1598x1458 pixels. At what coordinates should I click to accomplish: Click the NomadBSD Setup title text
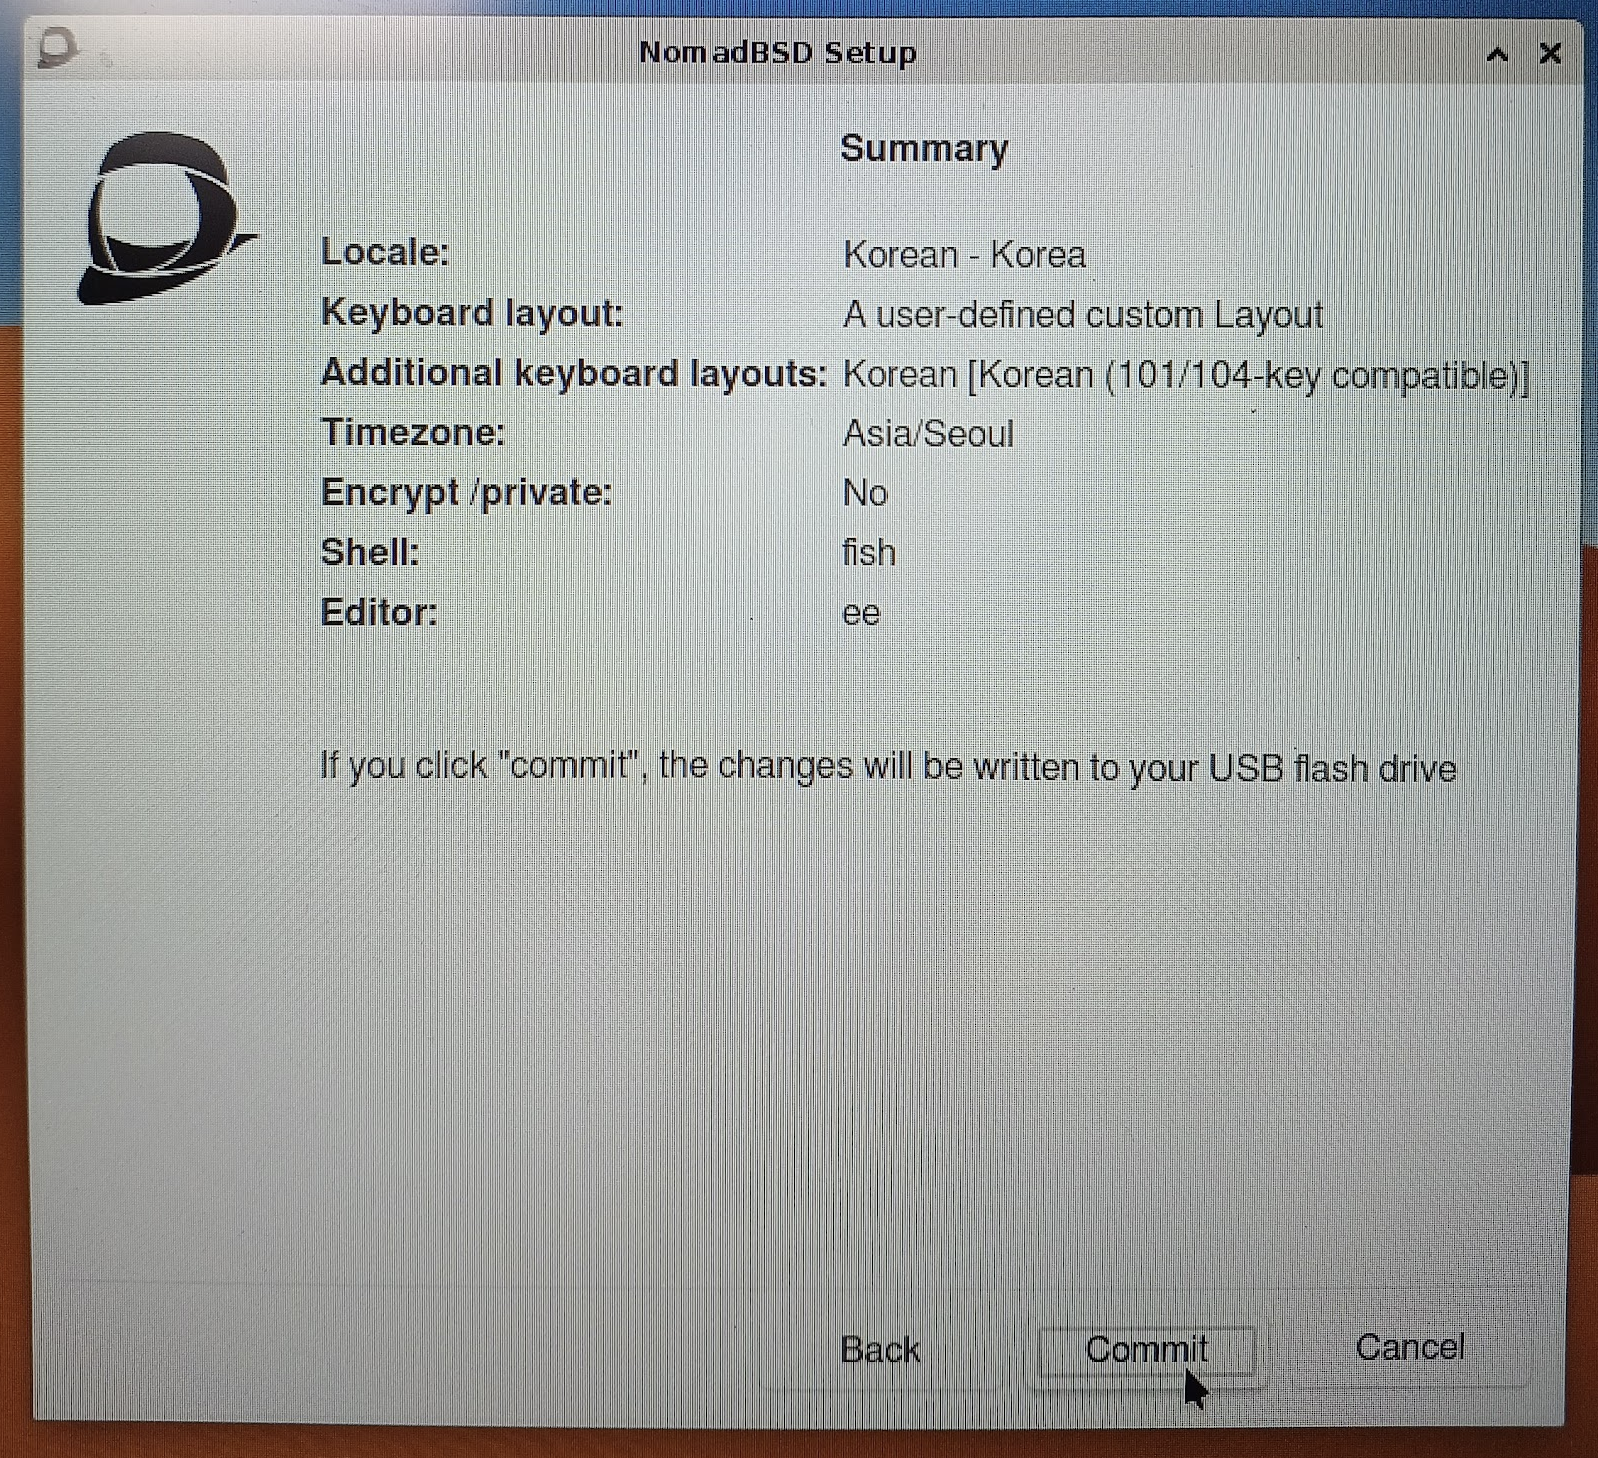(777, 52)
